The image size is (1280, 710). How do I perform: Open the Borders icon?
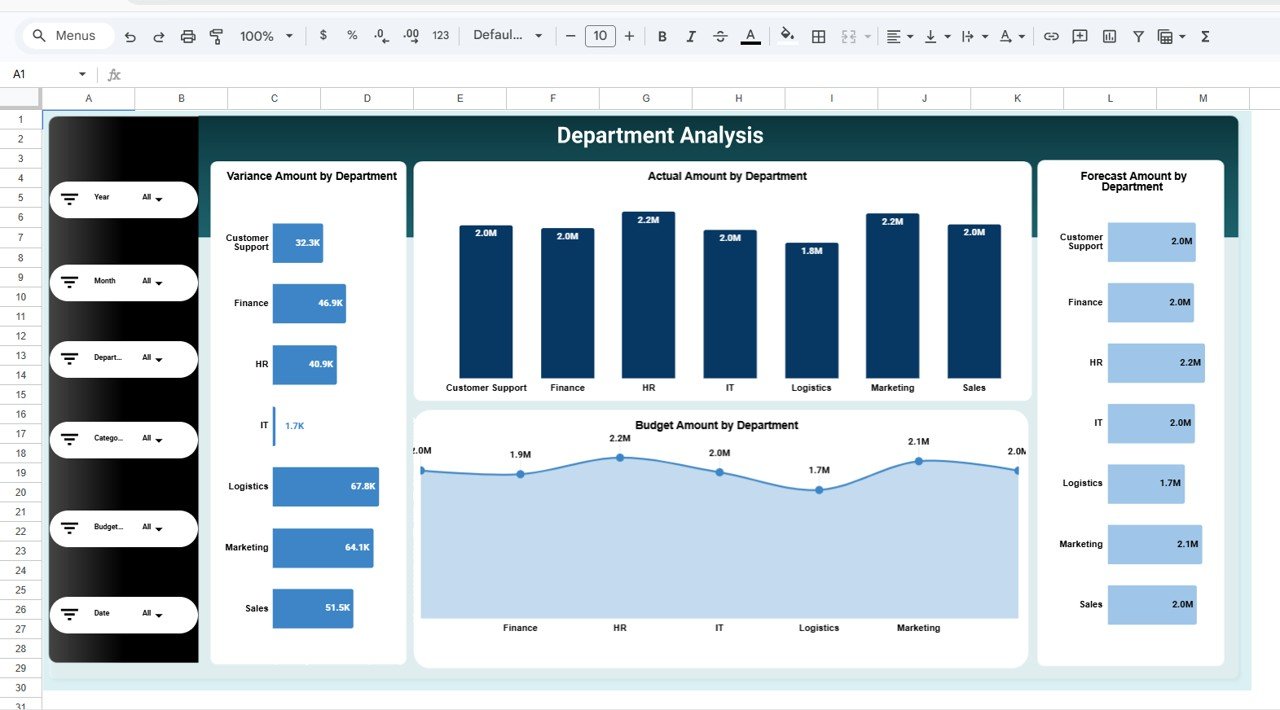point(818,35)
